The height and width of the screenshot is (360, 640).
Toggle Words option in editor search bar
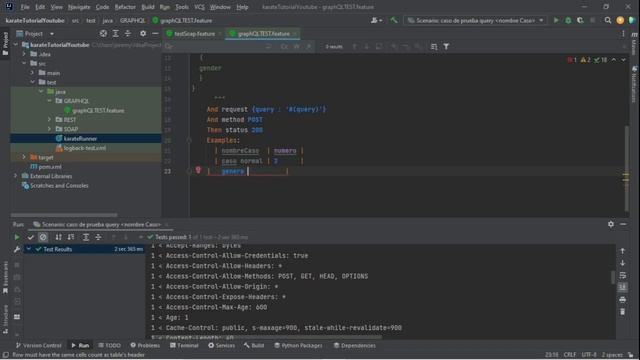[x=297, y=47]
